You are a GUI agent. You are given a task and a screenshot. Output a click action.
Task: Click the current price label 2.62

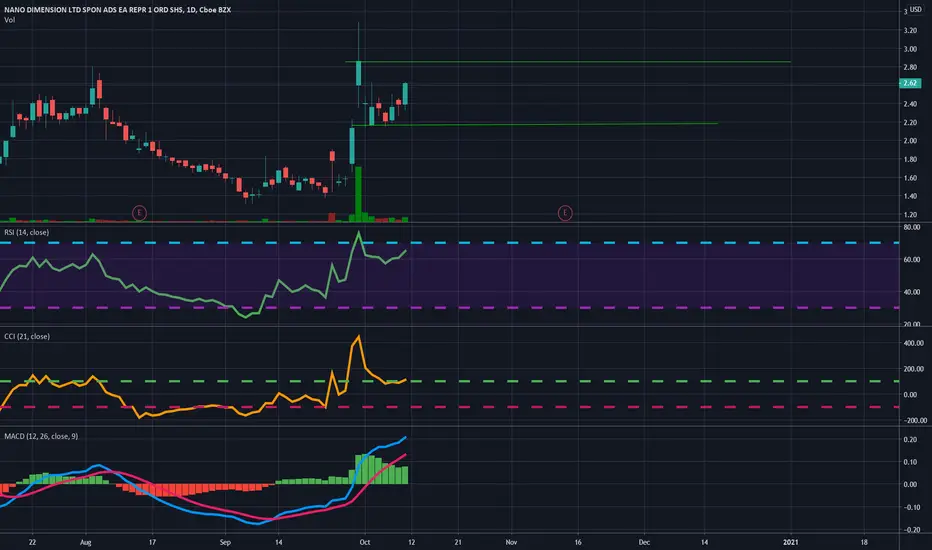tap(910, 83)
